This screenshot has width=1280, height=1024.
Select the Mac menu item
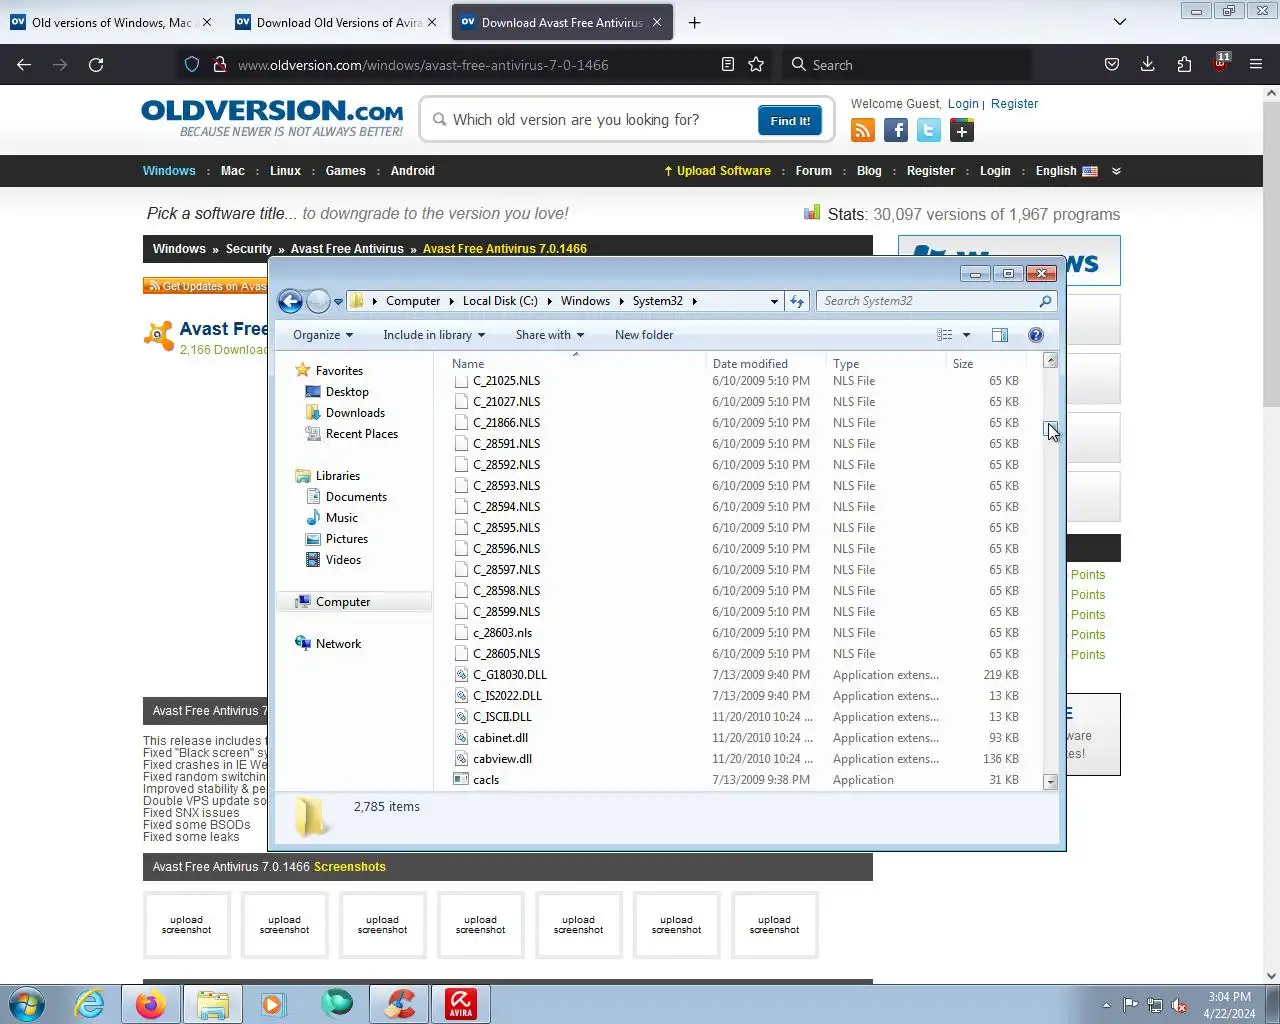[x=233, y=171]
